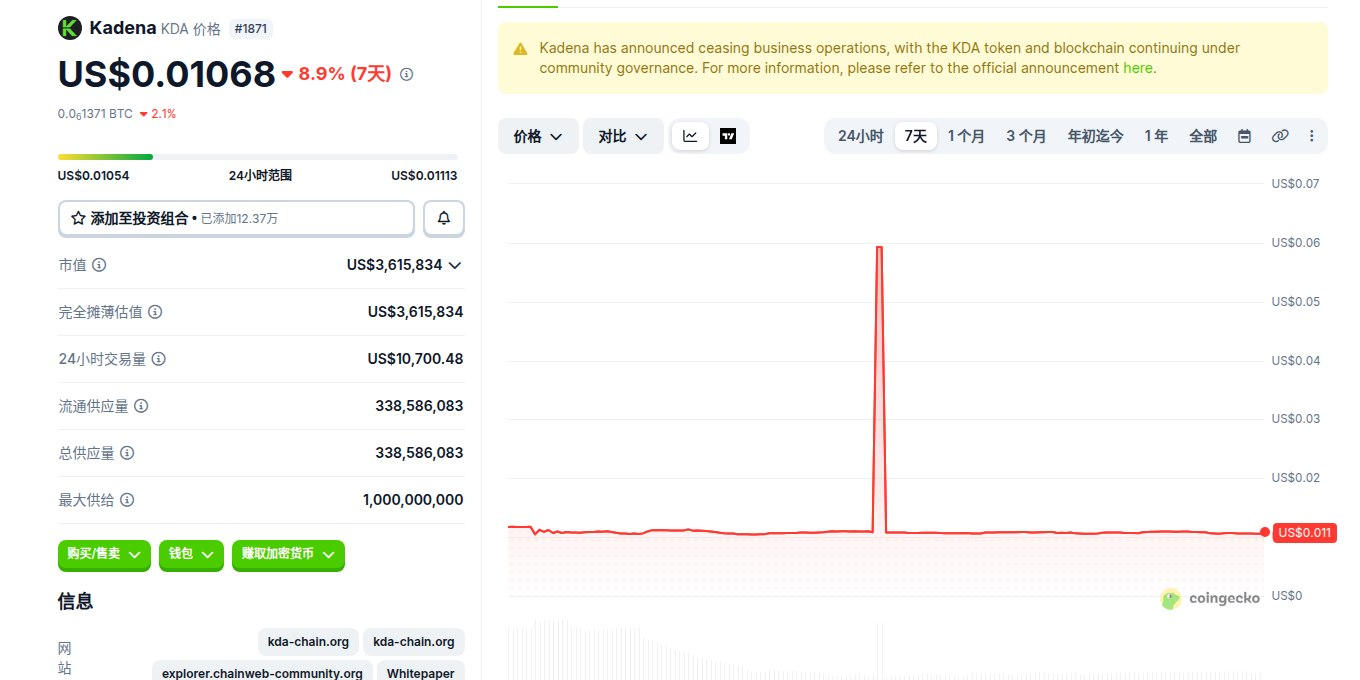Click the 0.0₆1371 BTC value
The width and height of the screenshot is (1360, 680).
pos(95,114)
